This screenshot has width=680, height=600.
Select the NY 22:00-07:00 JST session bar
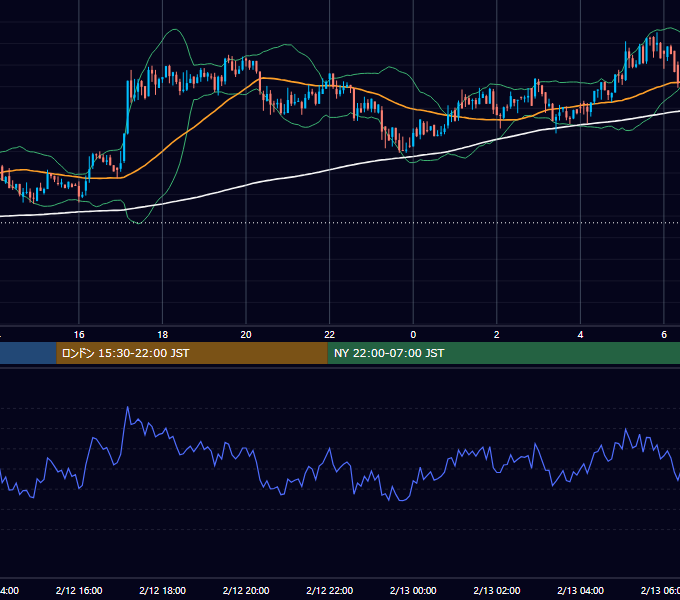click(503, 353)
